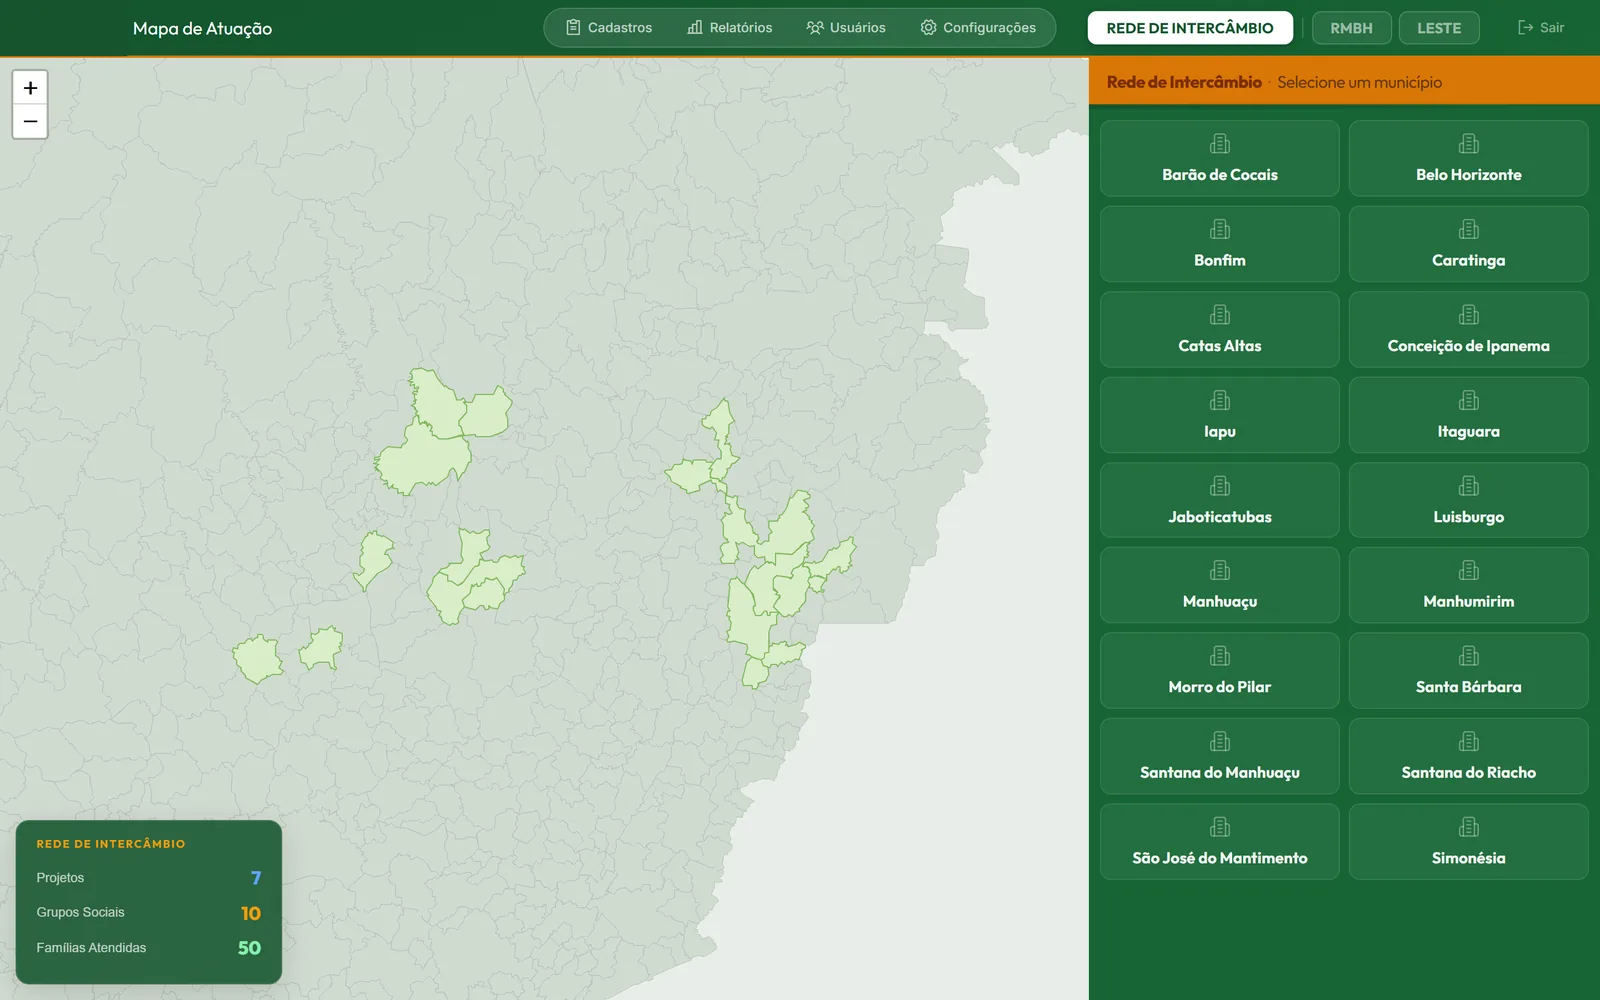Zoom out the map with minus button
Screen dimensions: 1600x1000
point(30,121)
